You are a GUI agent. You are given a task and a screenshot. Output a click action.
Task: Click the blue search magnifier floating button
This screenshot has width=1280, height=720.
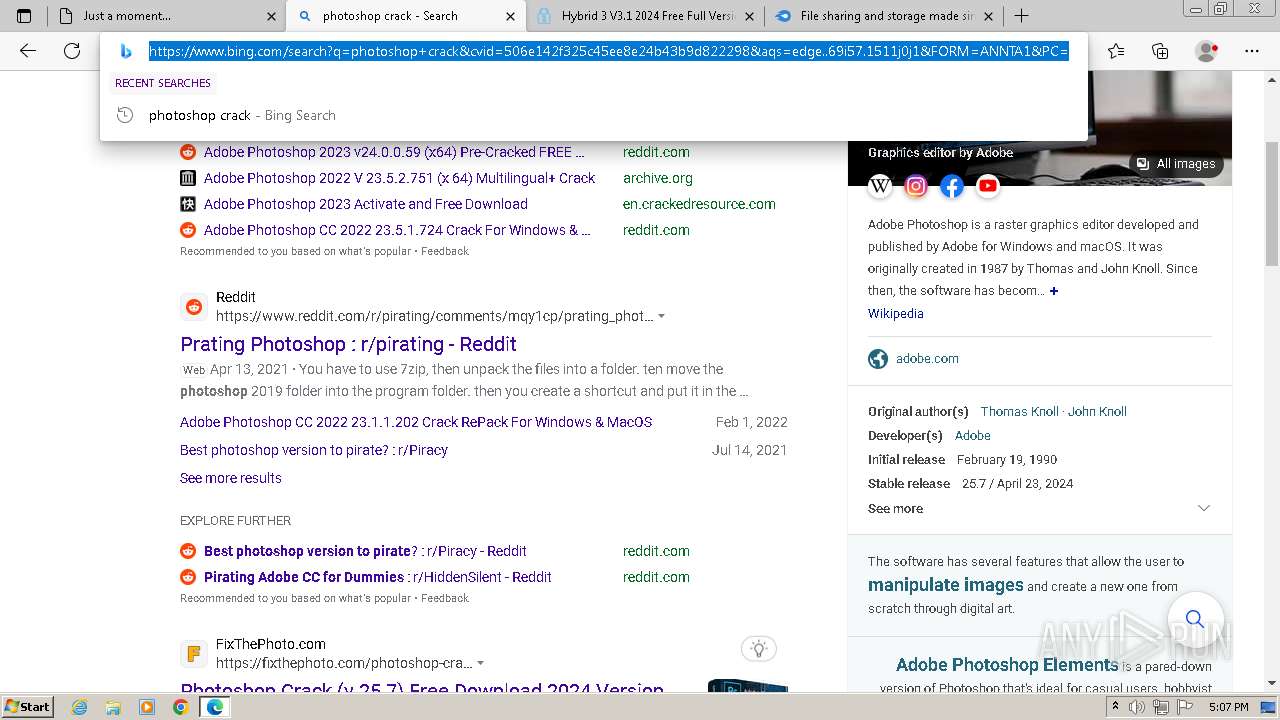click(x=1194, y=619)
